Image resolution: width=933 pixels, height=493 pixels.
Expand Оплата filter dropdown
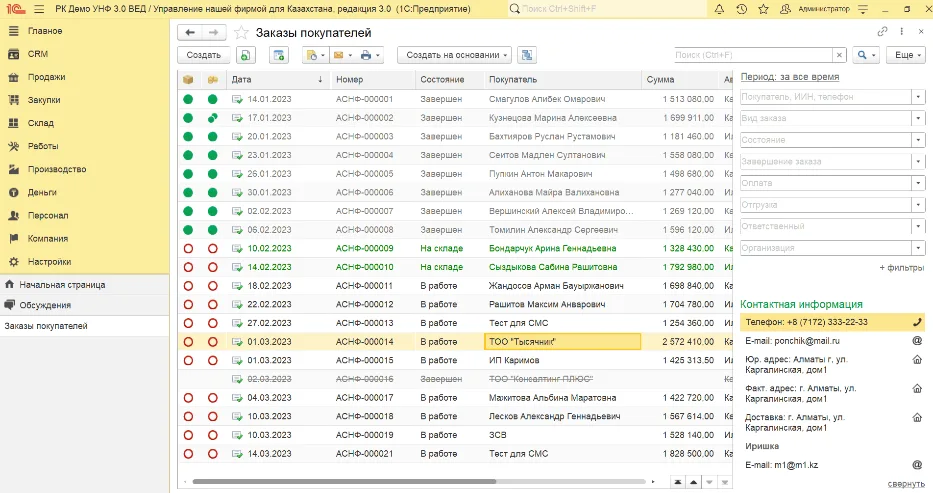tap(918, 183)
